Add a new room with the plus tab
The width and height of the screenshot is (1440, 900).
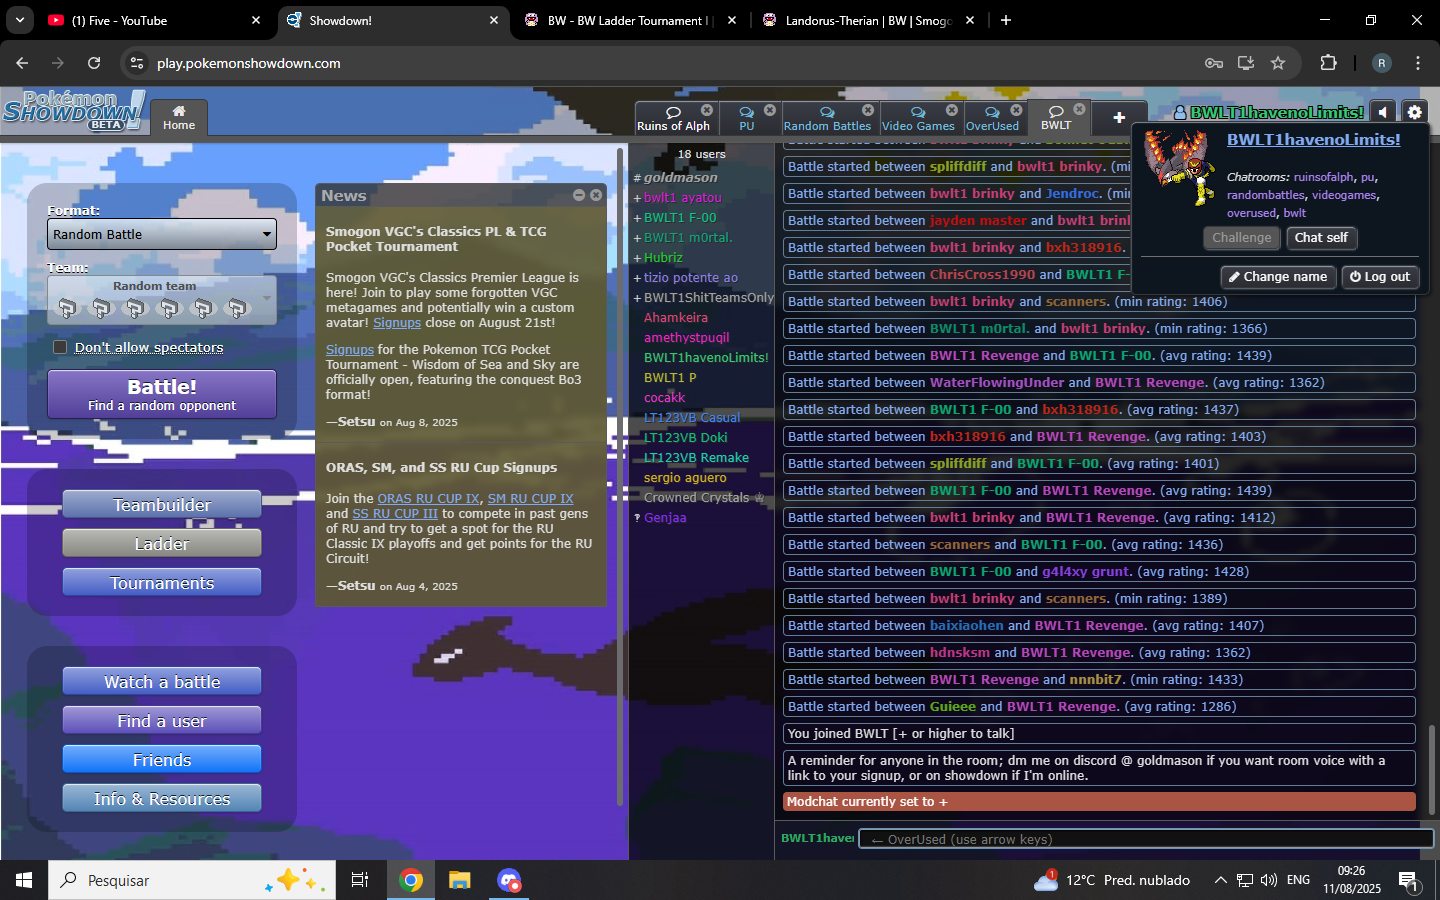(x=1119, y=118)
